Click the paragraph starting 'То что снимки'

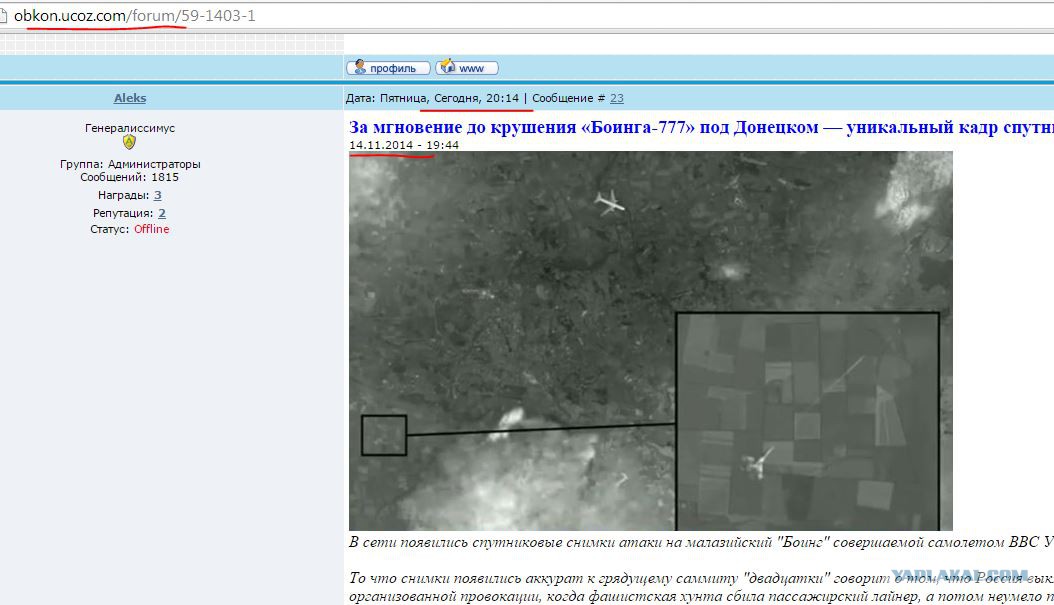[x=701, y=587]
